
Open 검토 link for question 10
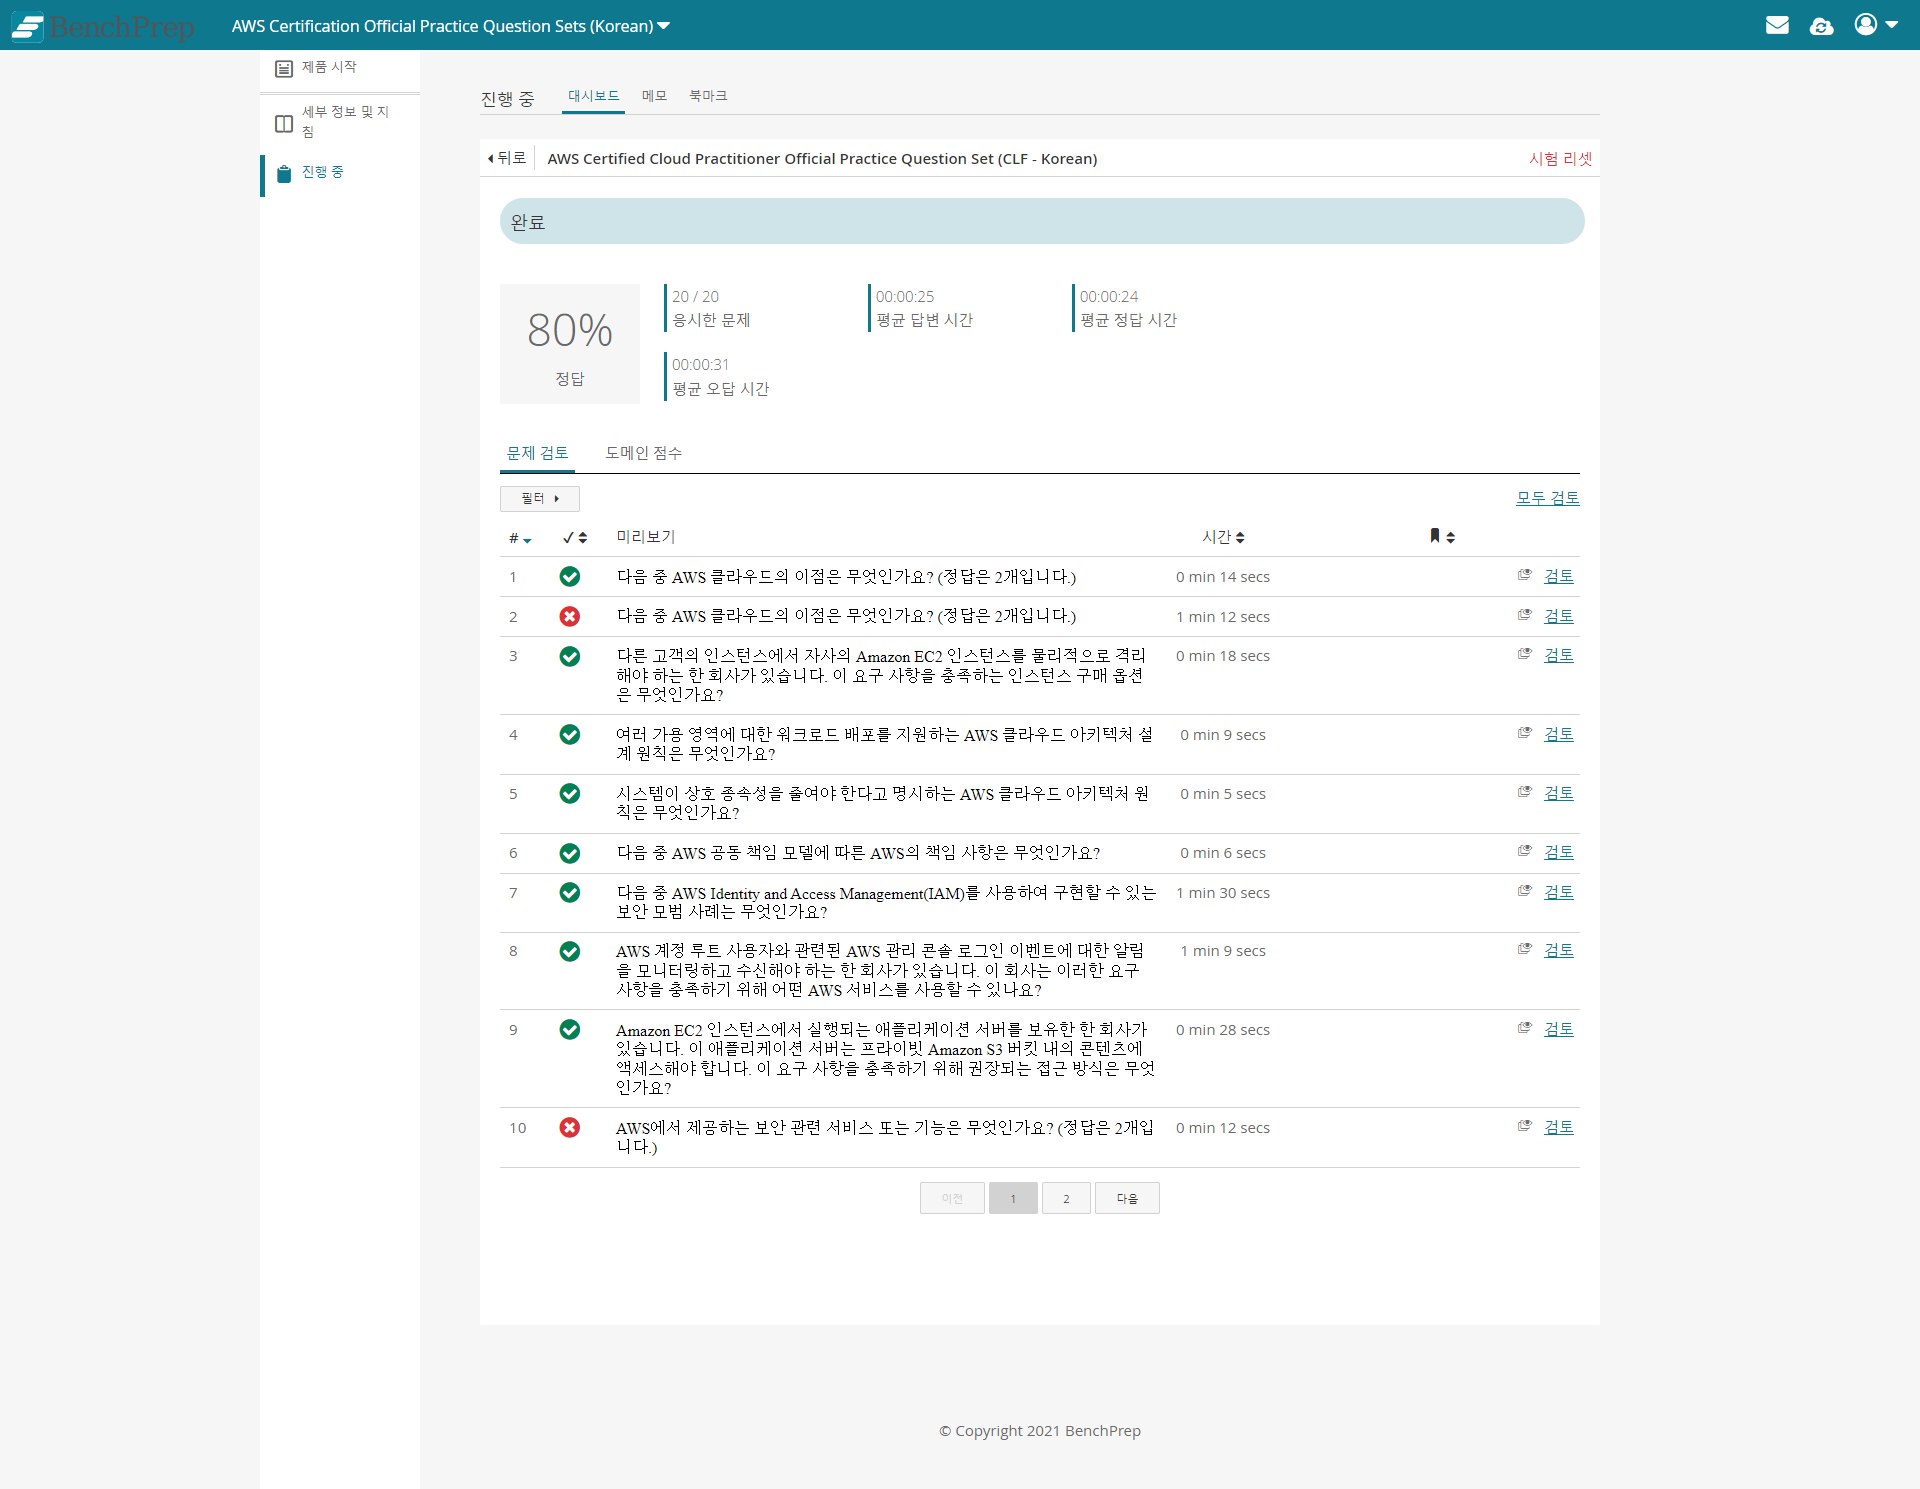click(x=1558, y=1127)
